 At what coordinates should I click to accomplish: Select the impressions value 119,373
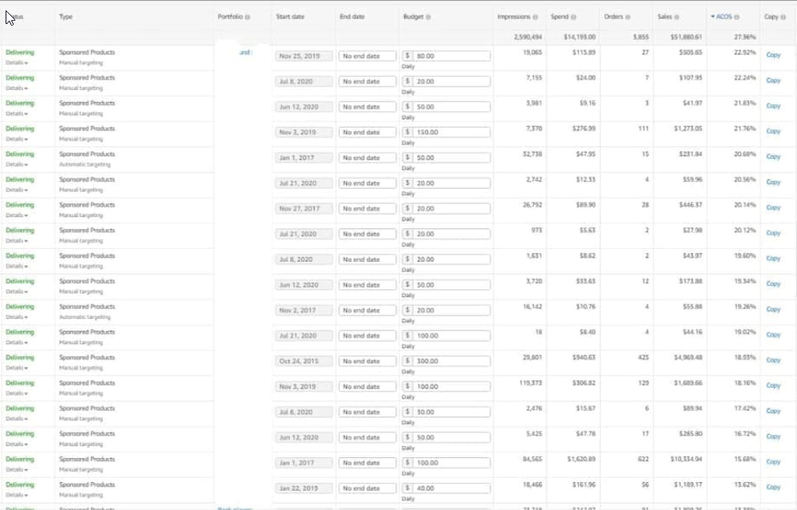531,383
